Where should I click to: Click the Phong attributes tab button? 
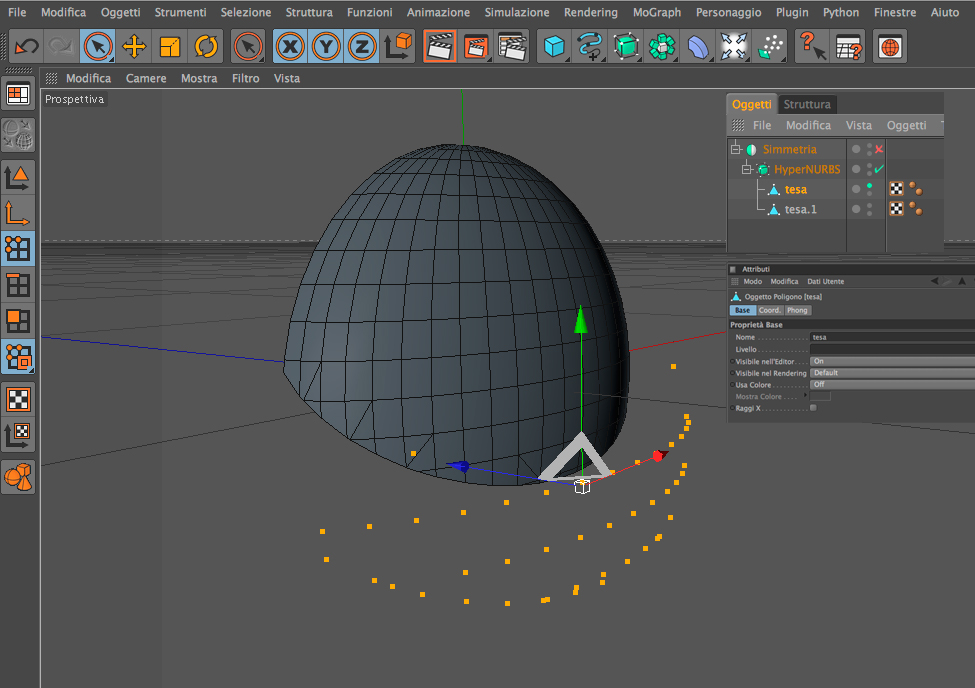(x=797, y=310)
